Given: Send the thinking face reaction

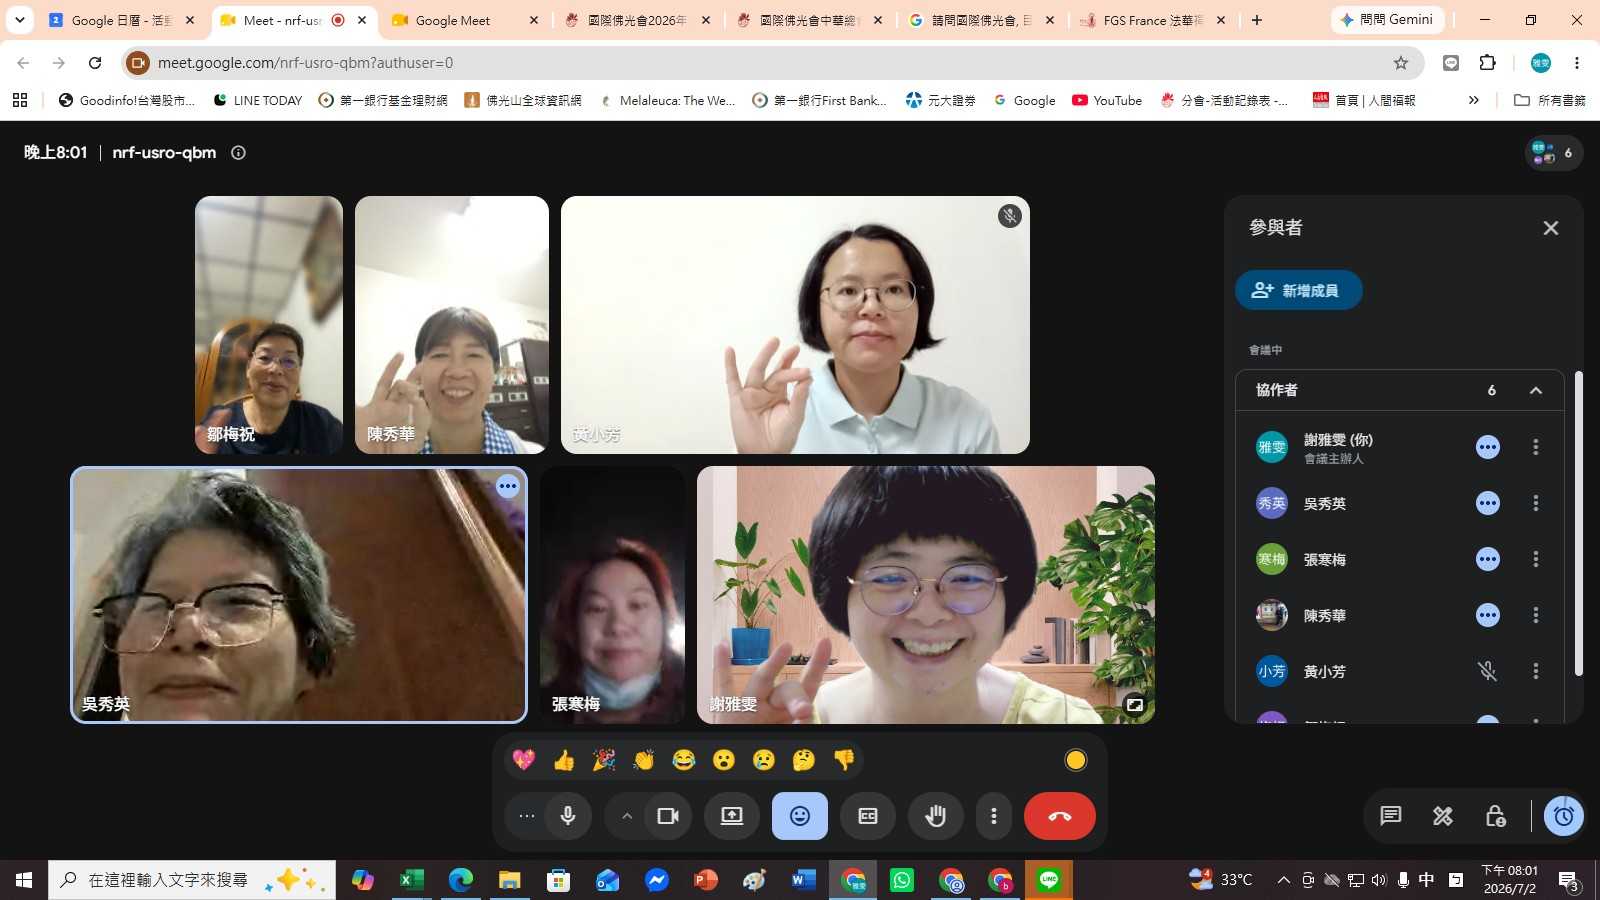Looking at the screenshot, I should [804, 760].
